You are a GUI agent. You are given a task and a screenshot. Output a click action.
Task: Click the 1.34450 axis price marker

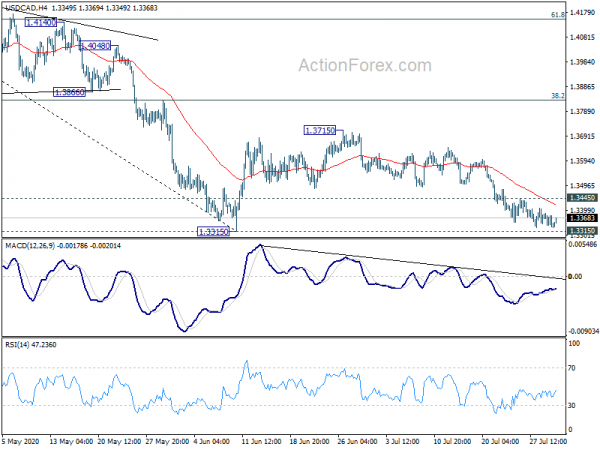582,198
